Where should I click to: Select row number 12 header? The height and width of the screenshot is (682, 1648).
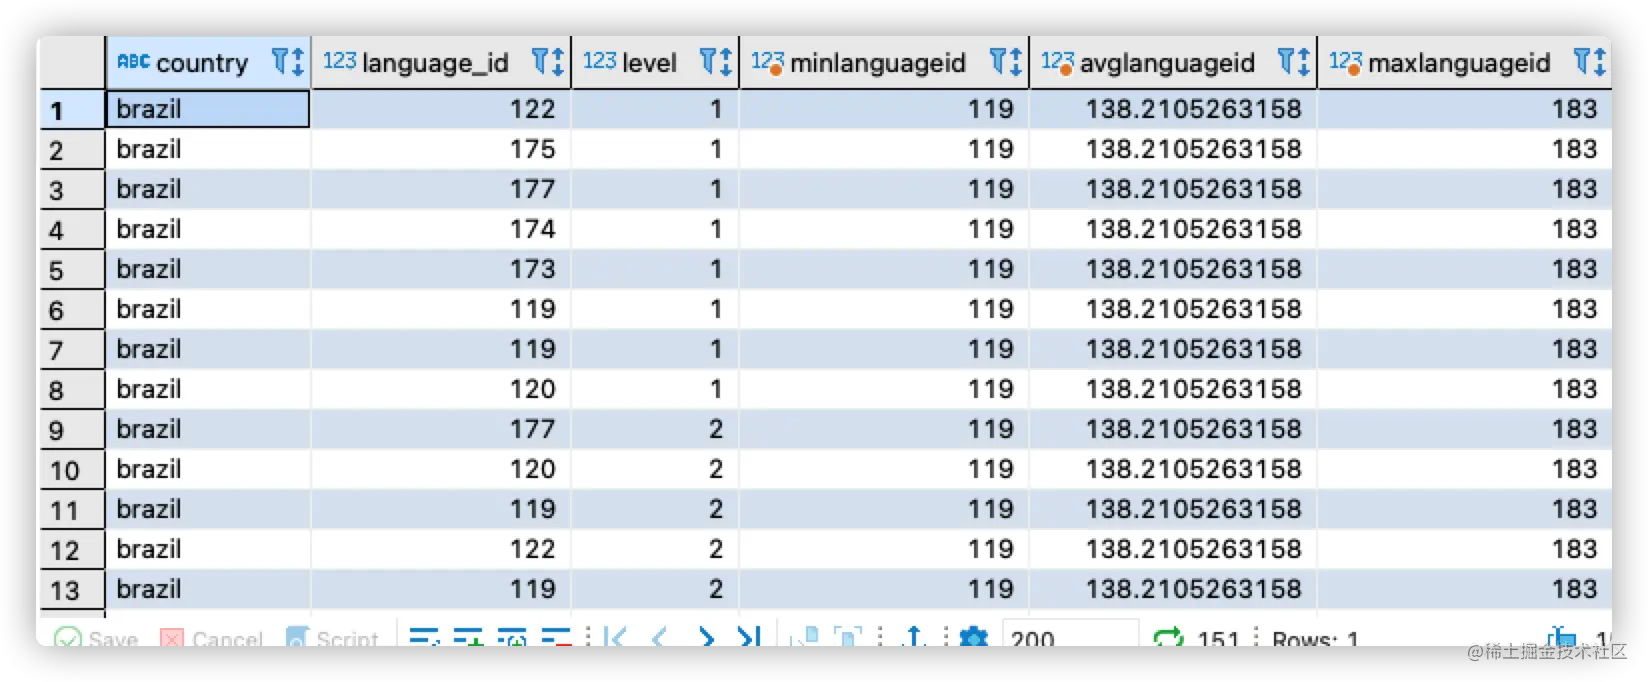(72, 549)
